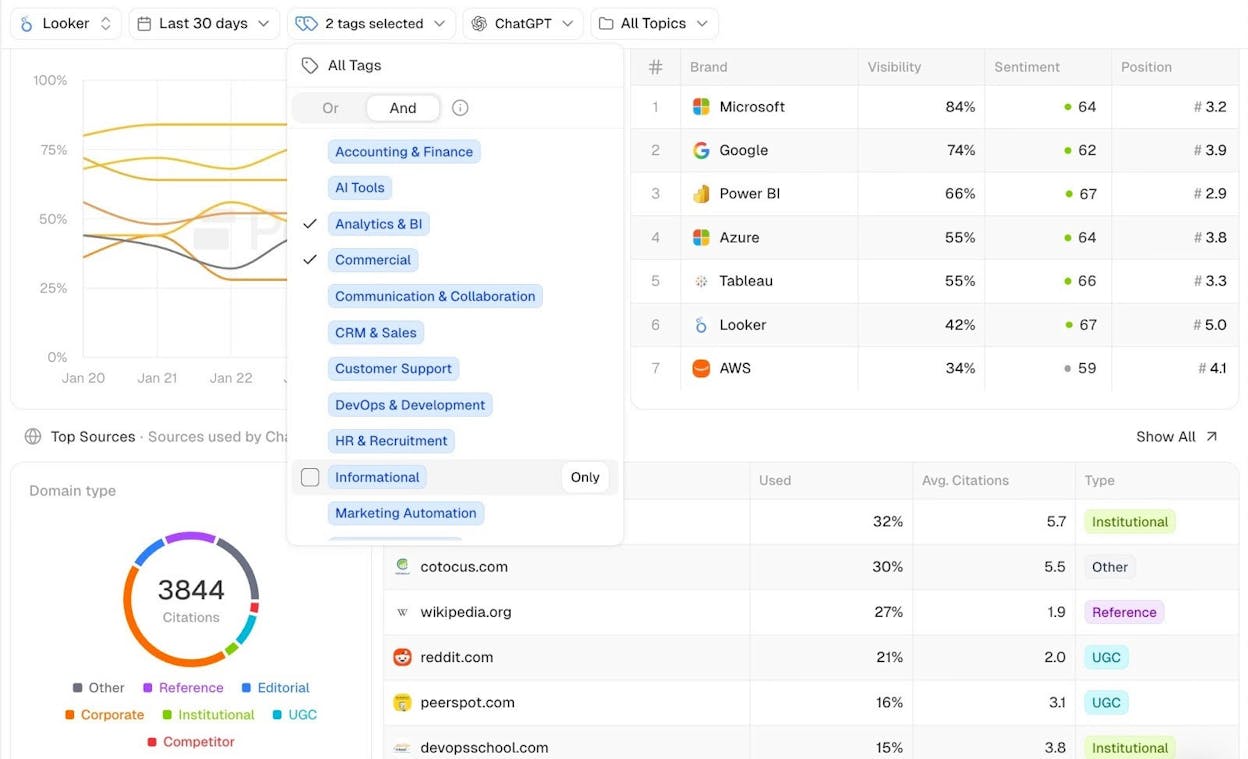Click the Google logo in brand table
The width and height of the screenshot is (1248, 759).
pyautogui.click(x=701, y=150)
